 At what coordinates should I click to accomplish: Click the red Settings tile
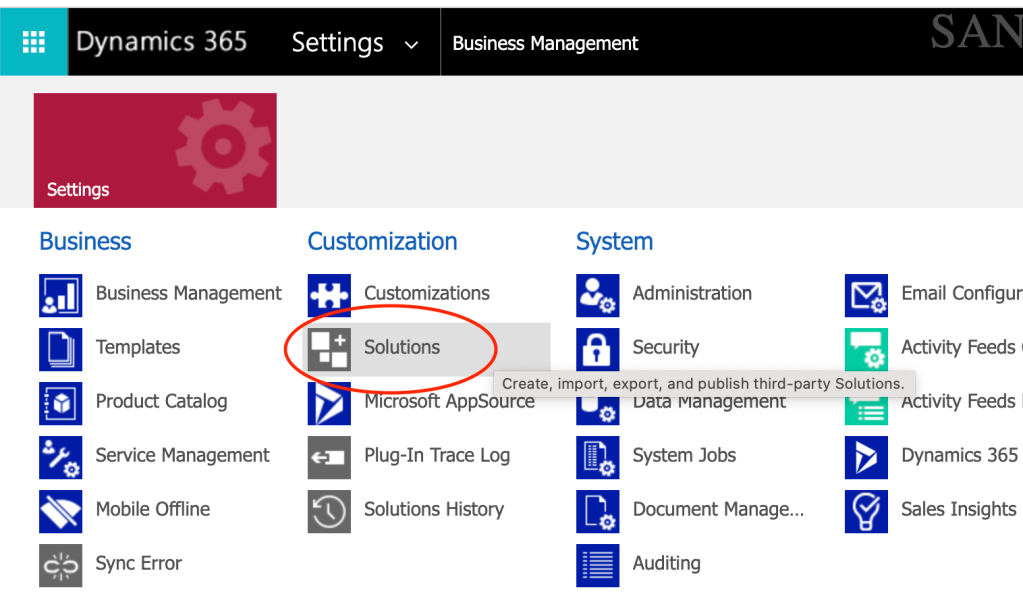click(155, 150)
